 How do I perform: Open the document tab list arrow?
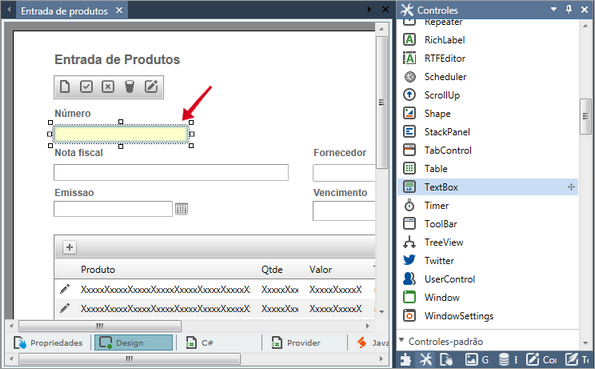click(x=369, y=9)
